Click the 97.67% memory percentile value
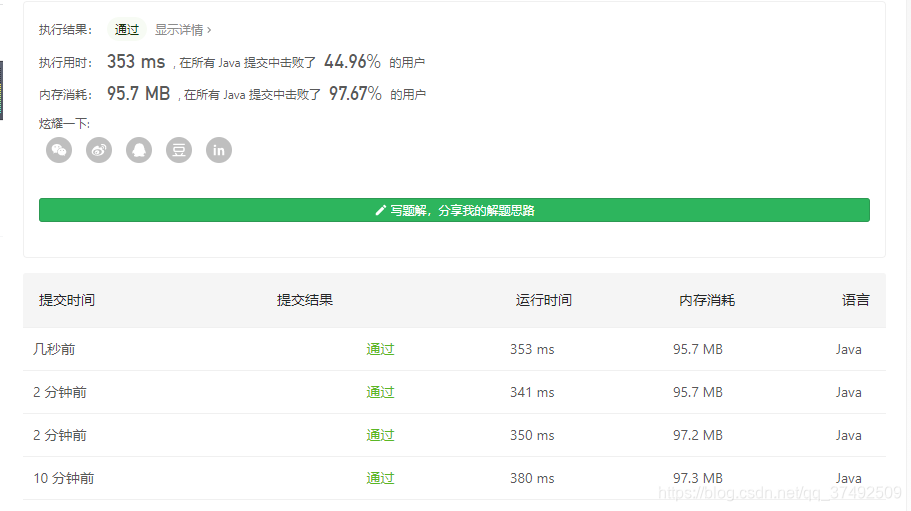The height and width of the screenshot is (511, 911). tap(355, 93)
